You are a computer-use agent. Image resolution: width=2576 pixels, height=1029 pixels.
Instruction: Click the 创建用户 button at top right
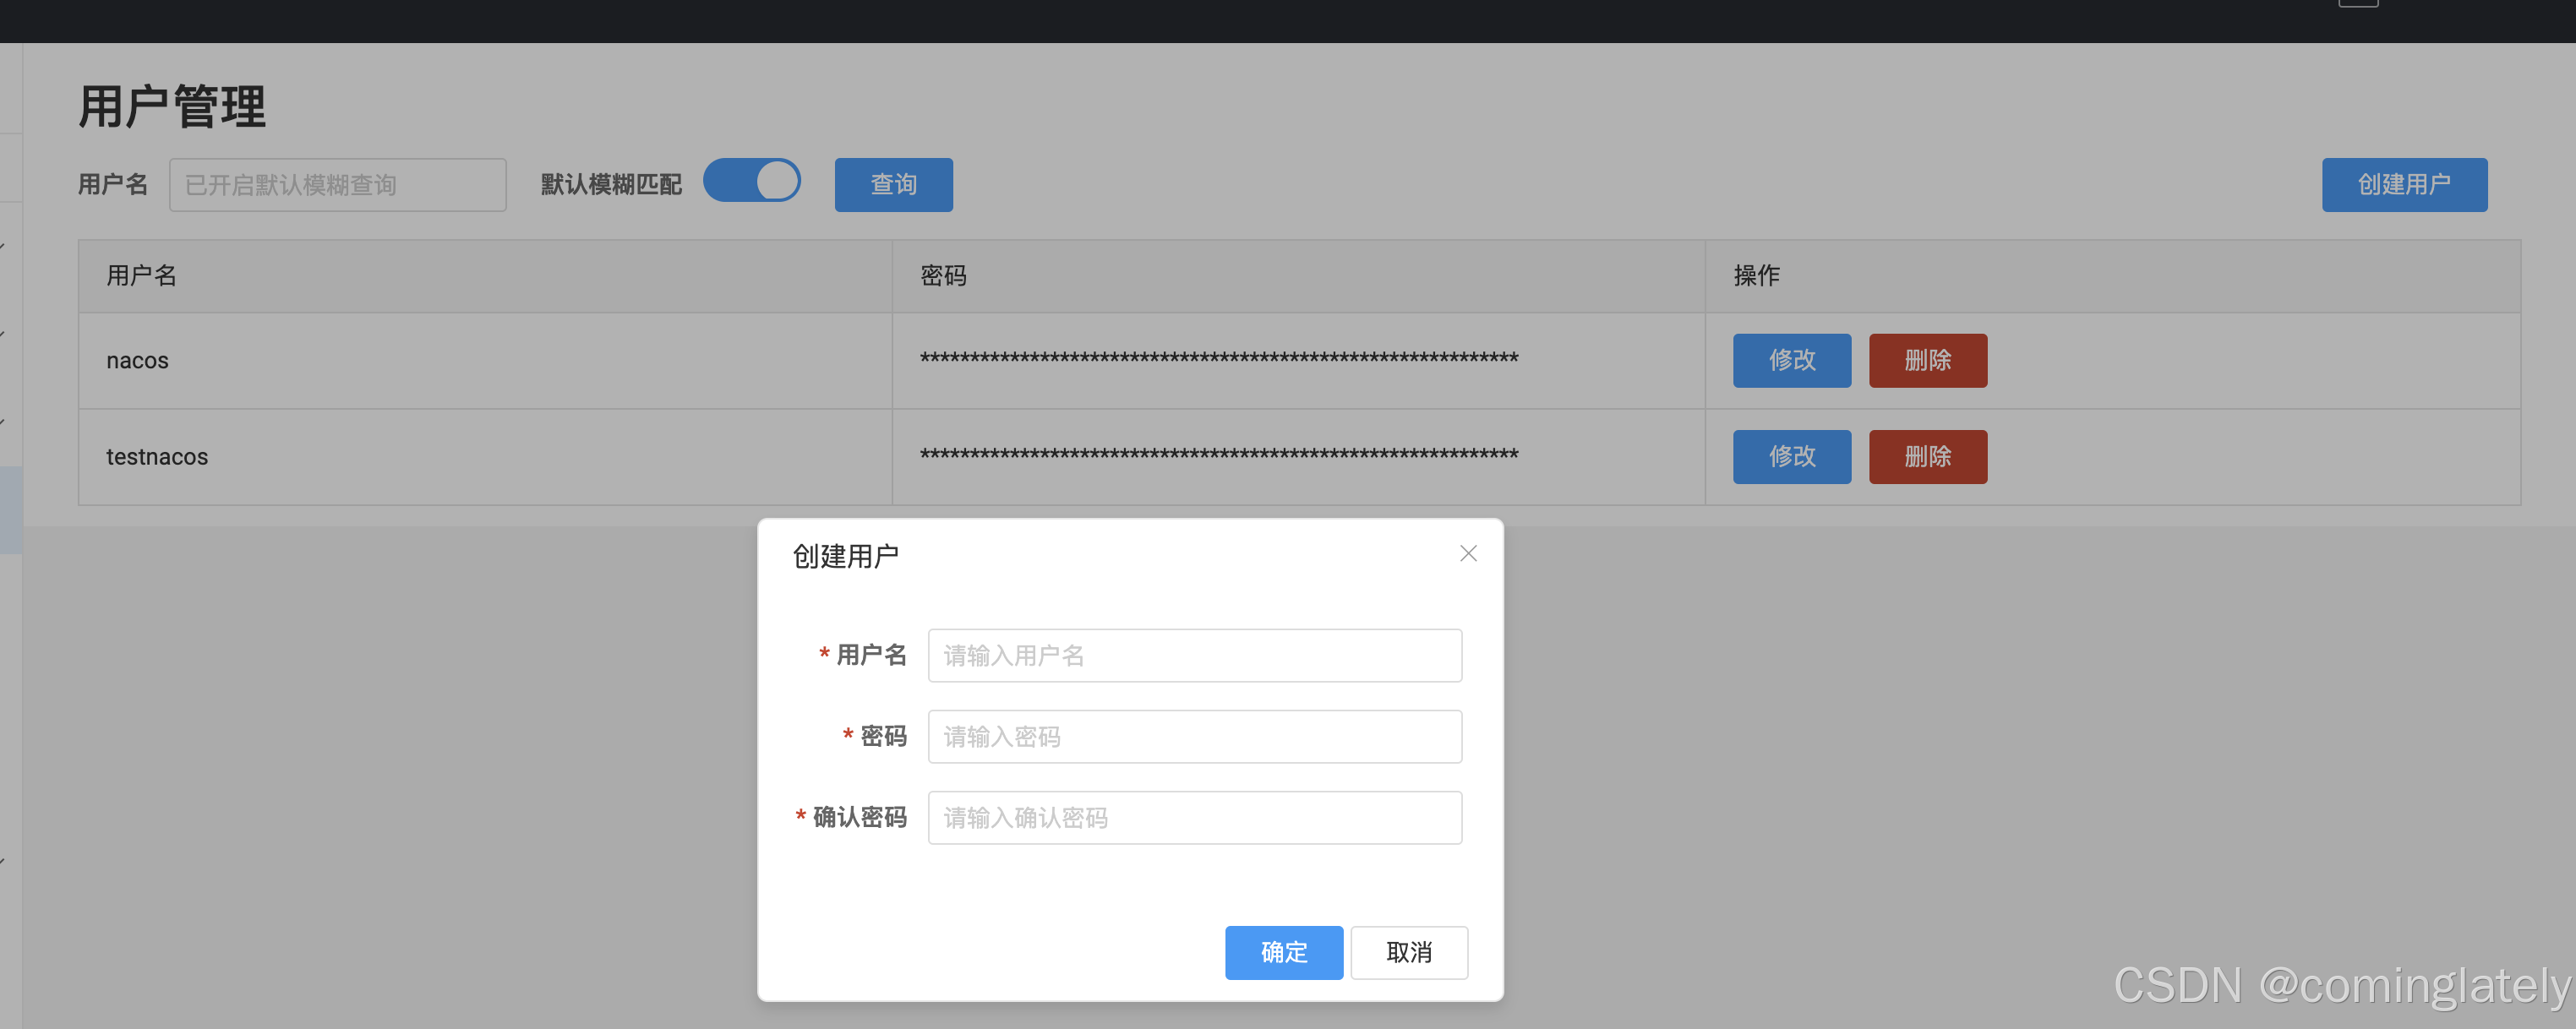point(2404,185)
